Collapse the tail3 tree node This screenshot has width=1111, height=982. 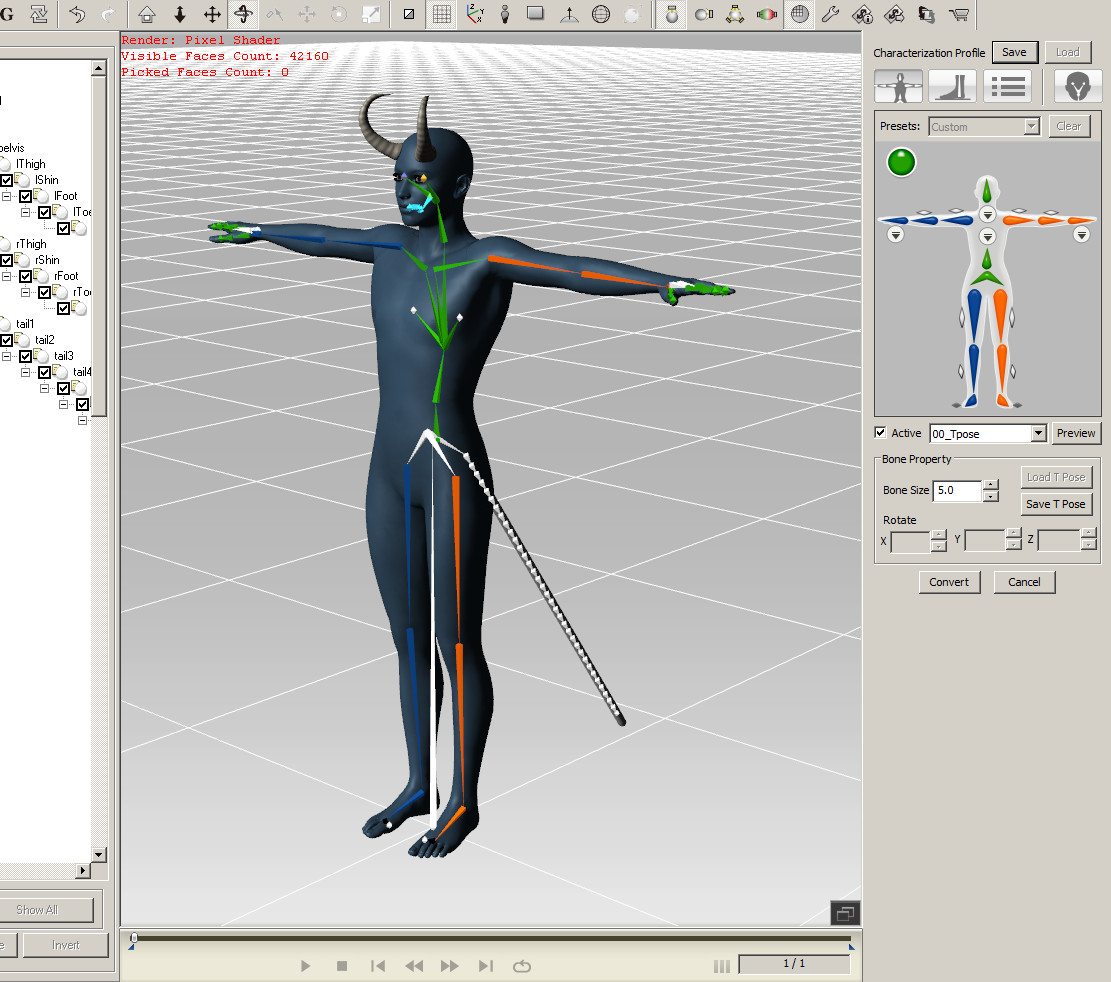[7, 356]
